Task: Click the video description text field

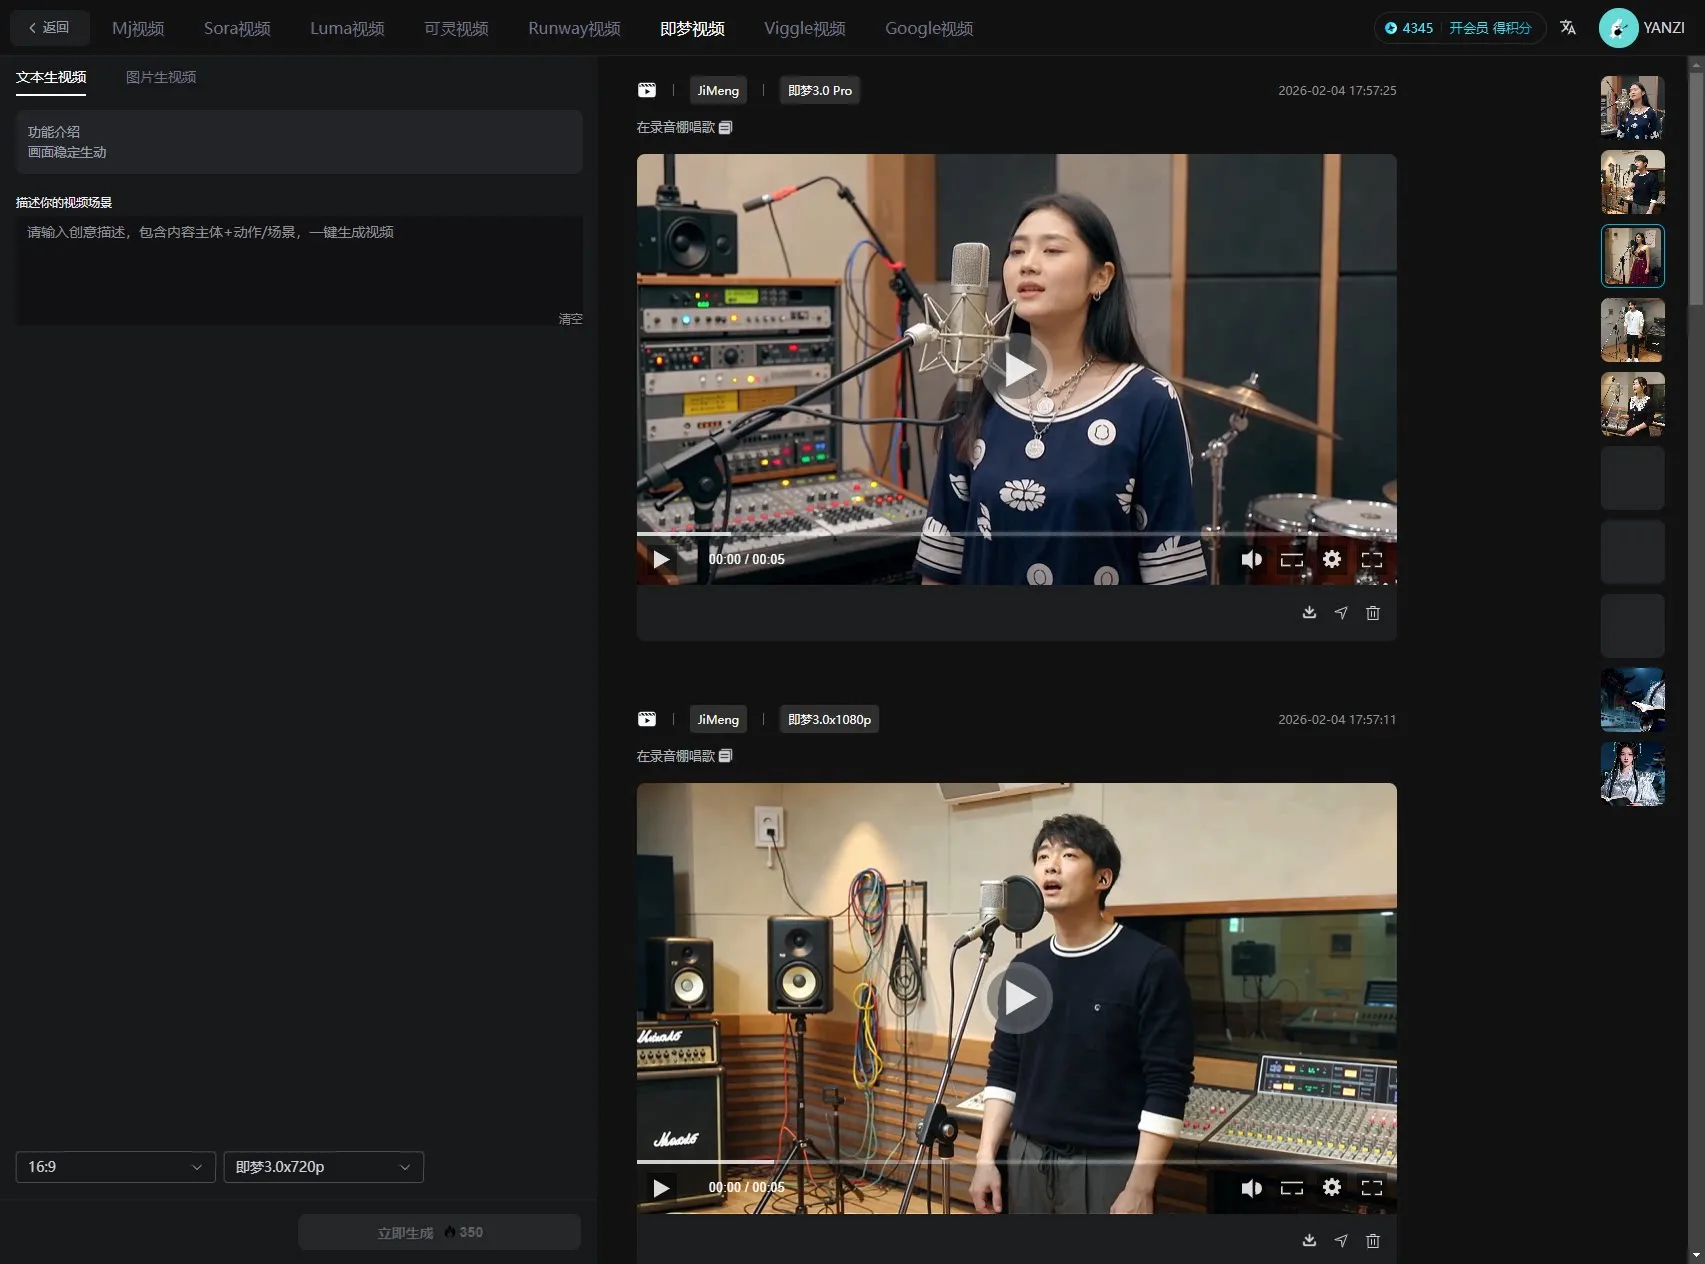Action: pos(298,268)
